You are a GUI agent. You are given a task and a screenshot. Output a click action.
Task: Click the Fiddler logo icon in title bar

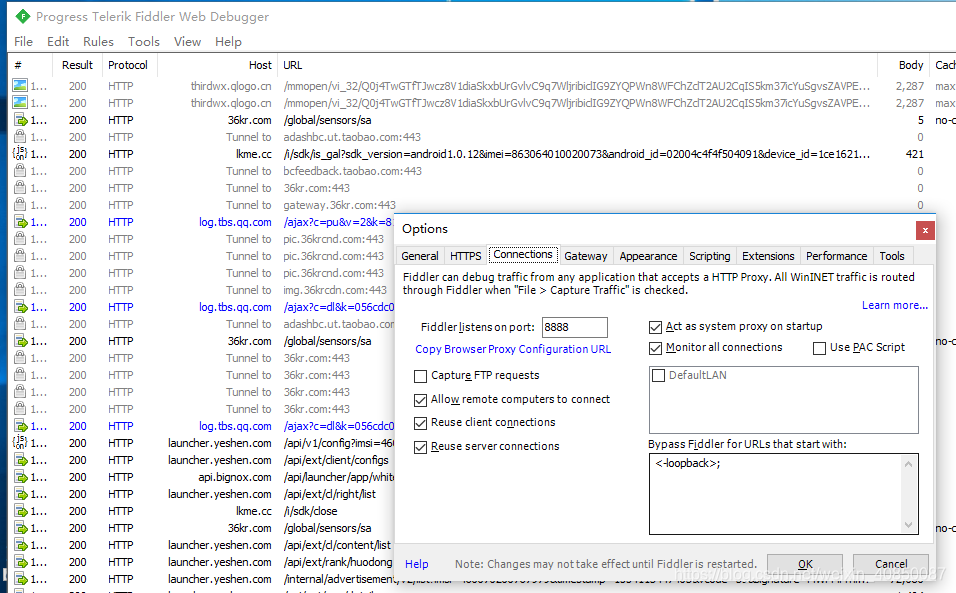(x=23, y=16)
